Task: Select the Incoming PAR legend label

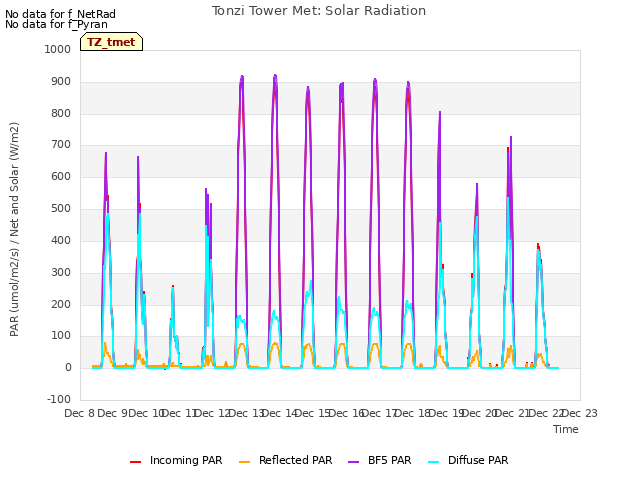Action: [x=186, y=460]
